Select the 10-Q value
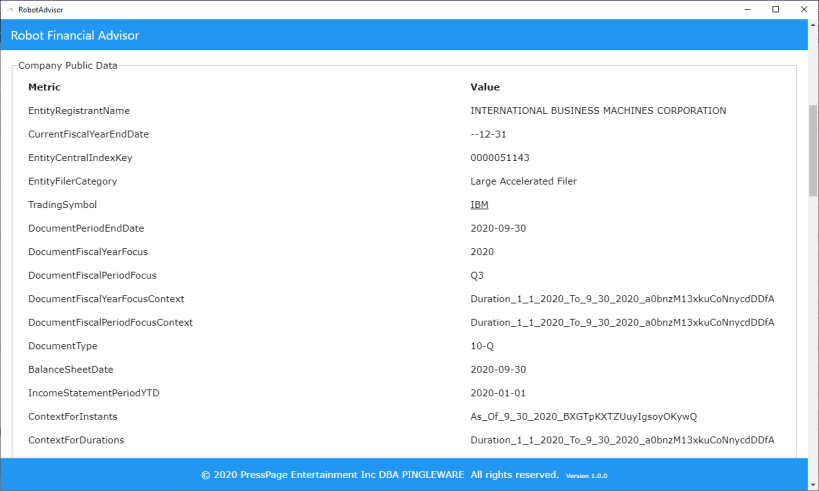Screen dimensions: 819x491 click(482, 346)
